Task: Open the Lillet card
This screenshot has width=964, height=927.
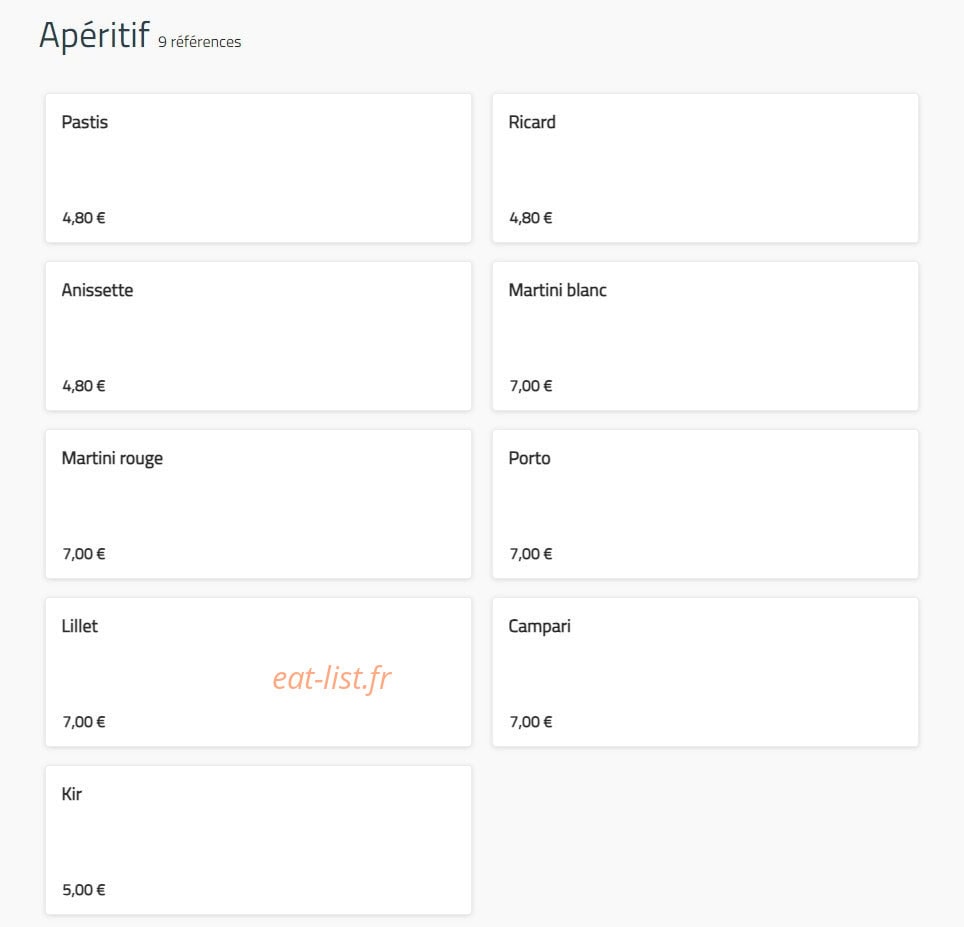Action: coord(258,672)
